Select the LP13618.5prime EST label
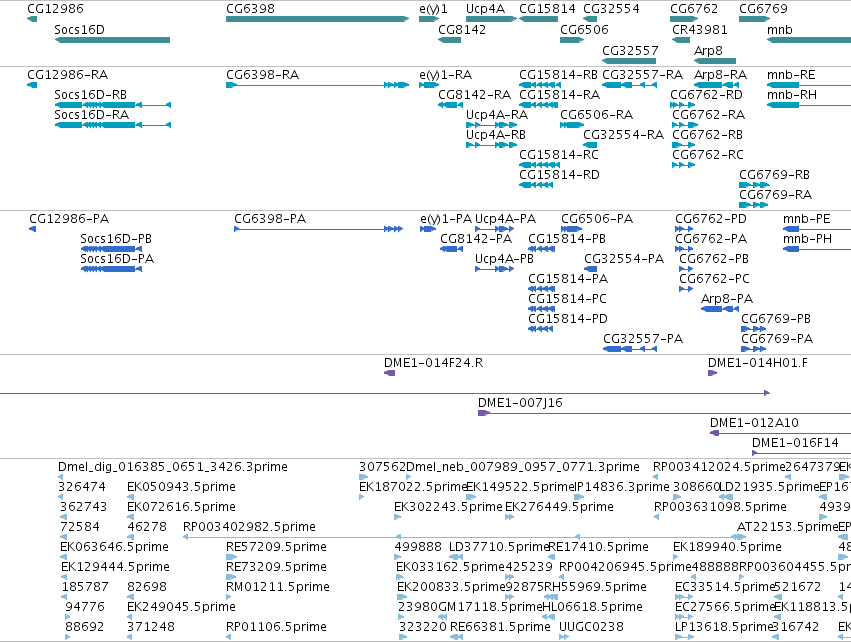Screen dimensions: 851x642 pos(723,627)
